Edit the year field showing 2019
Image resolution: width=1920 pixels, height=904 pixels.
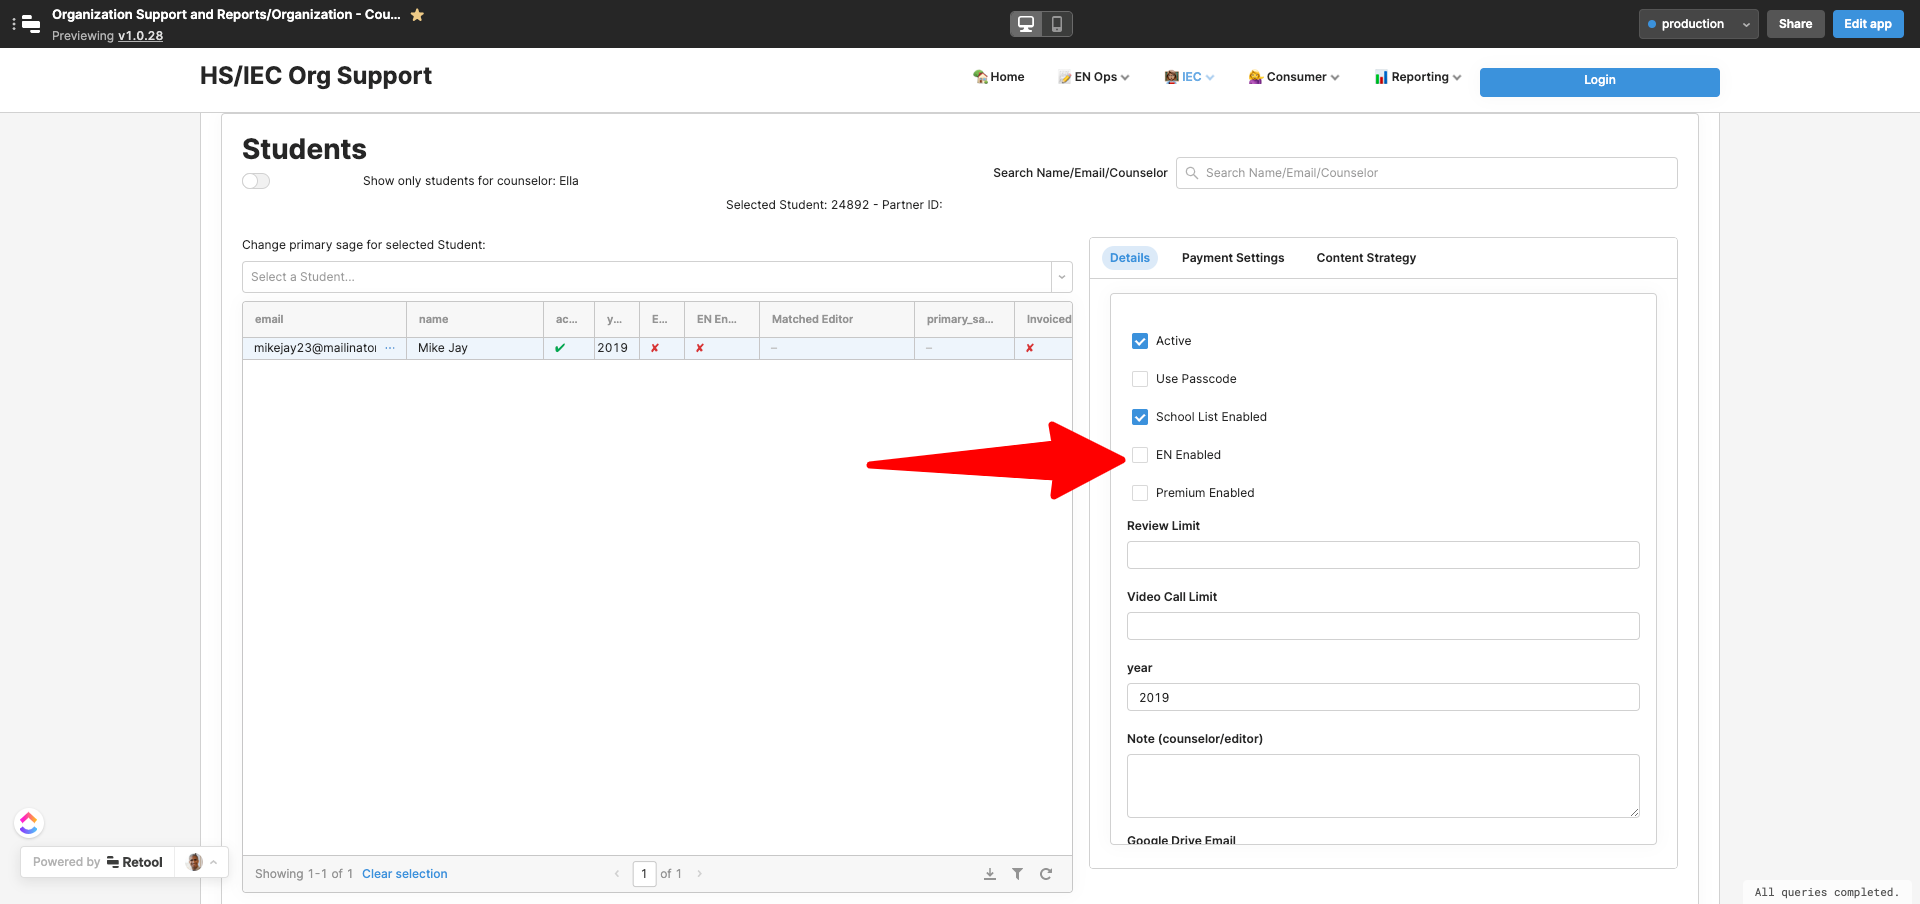1383,697
